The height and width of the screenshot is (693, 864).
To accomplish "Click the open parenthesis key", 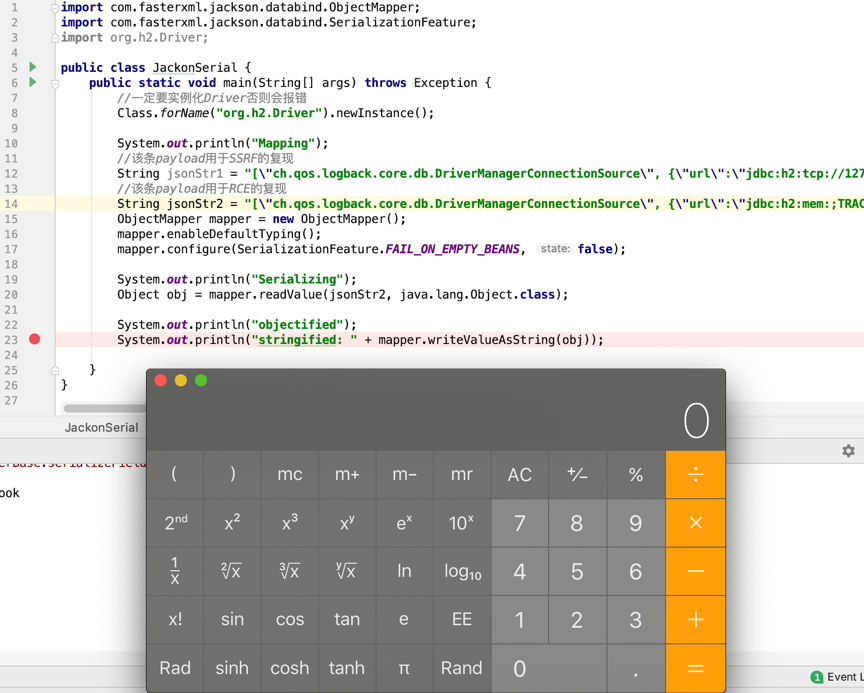I will point(175,475).
